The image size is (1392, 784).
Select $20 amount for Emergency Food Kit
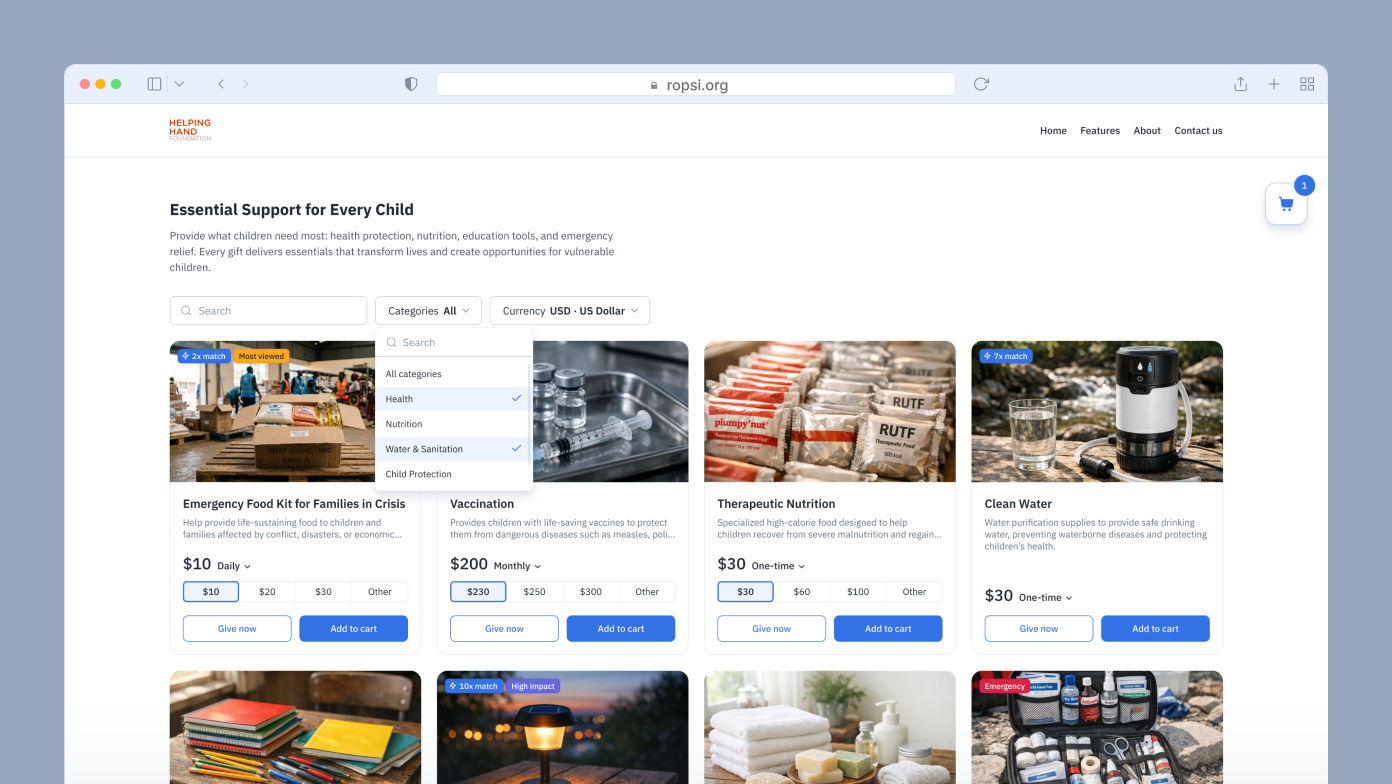click(x=267, y=592)
